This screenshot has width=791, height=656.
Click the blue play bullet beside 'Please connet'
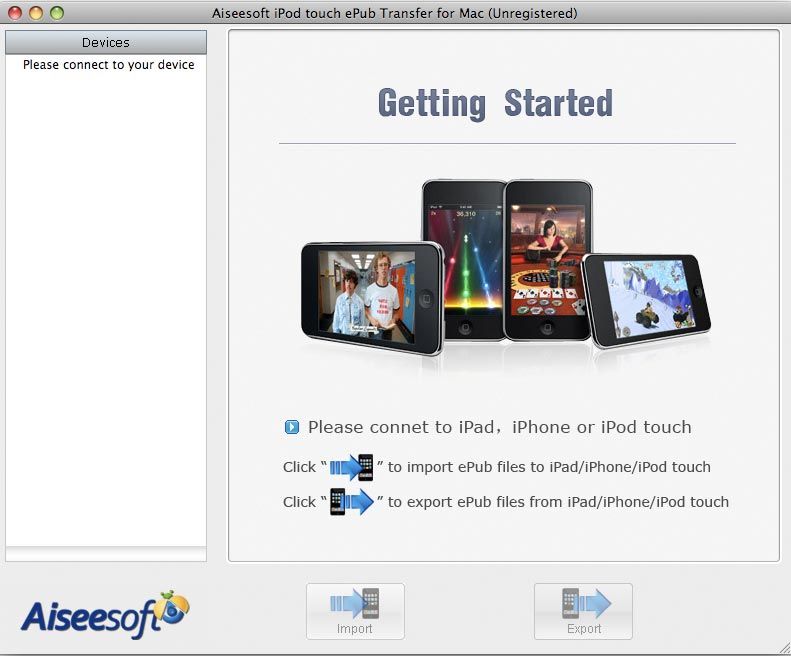point(292,427)
